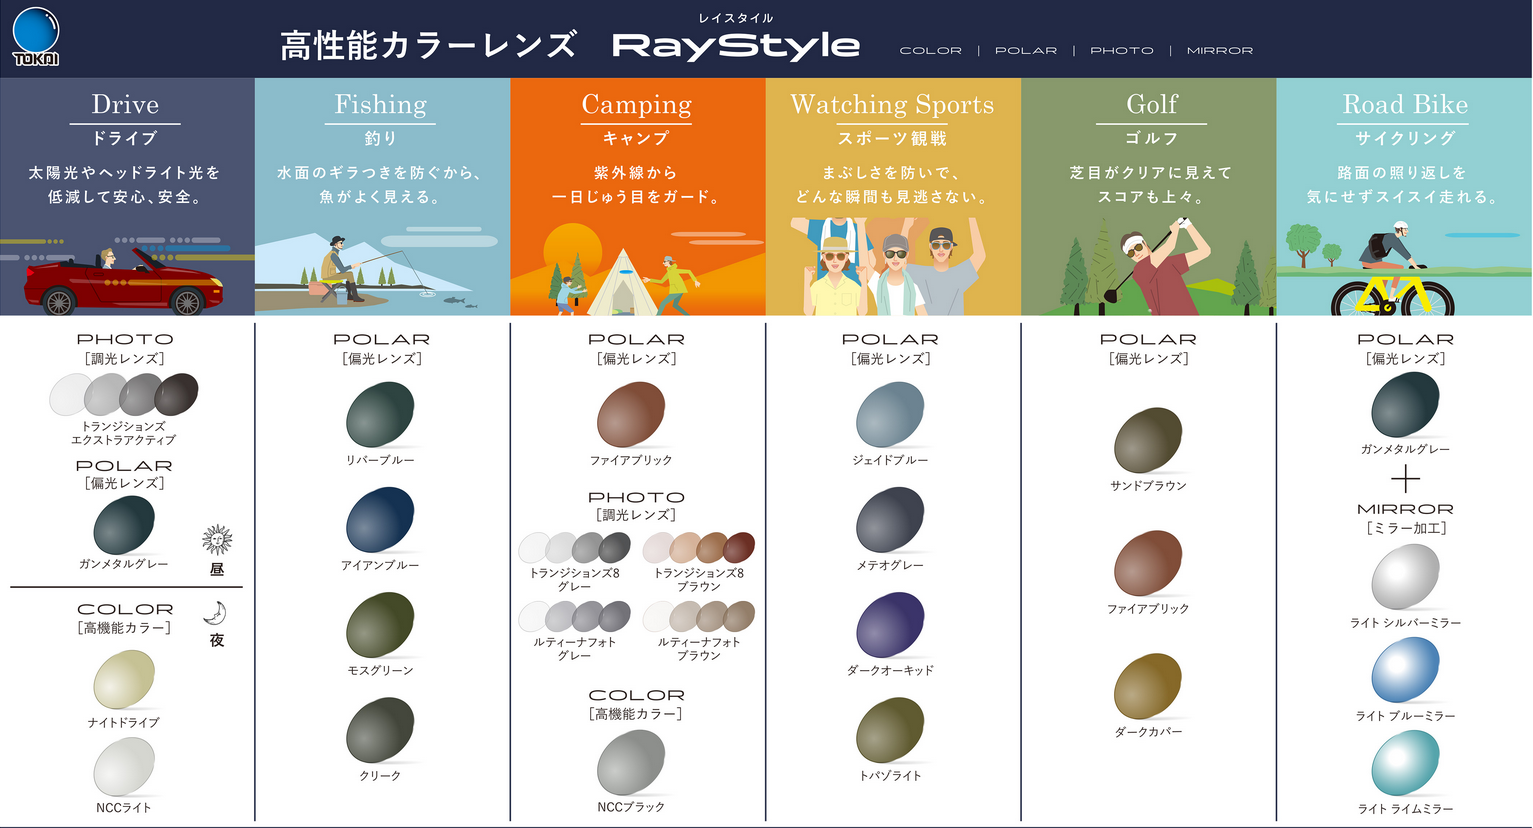Screen dimensions: 1533x828
Task: Click the 水面のギラつきを防ぐから description text
Action: [x=380, y=172]
